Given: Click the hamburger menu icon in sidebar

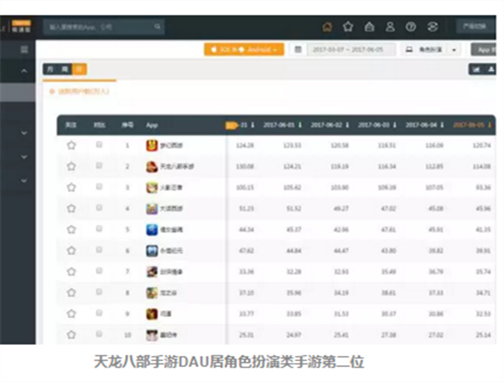Looking at the screenshot, I should pos(24,50).
